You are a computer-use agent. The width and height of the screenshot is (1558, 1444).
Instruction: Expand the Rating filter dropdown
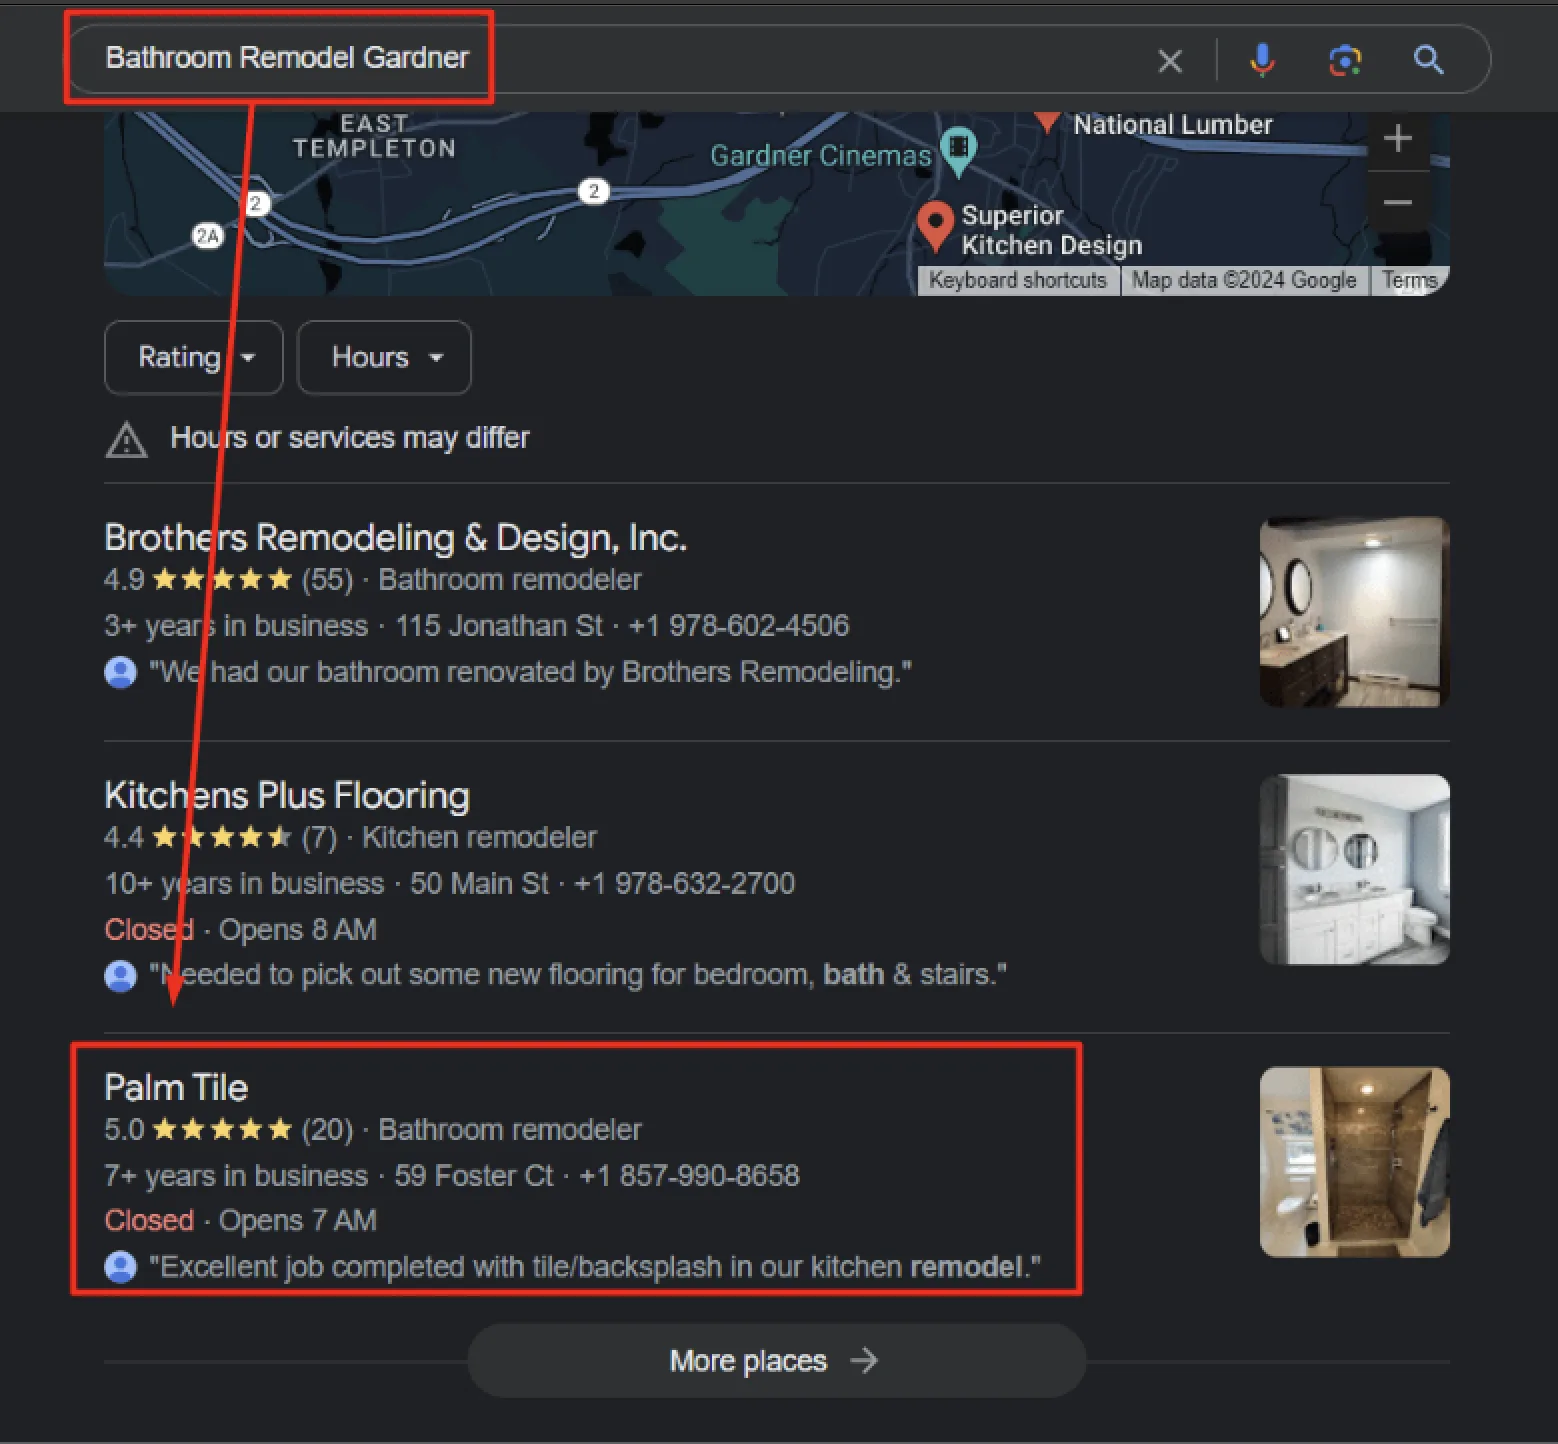click(194, 357)
